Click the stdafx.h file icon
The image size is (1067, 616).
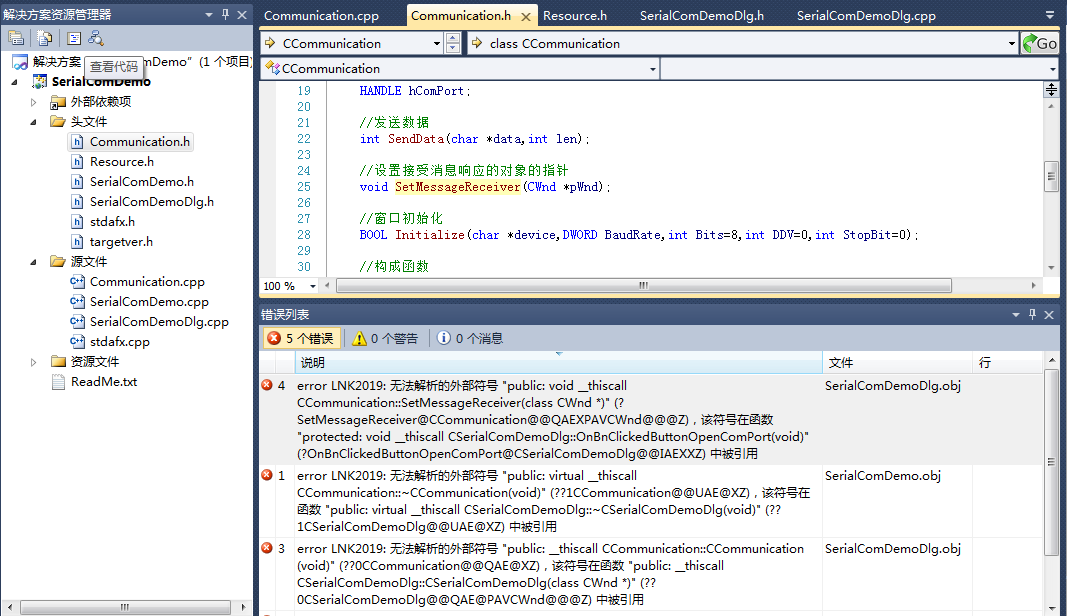(78, 222)
